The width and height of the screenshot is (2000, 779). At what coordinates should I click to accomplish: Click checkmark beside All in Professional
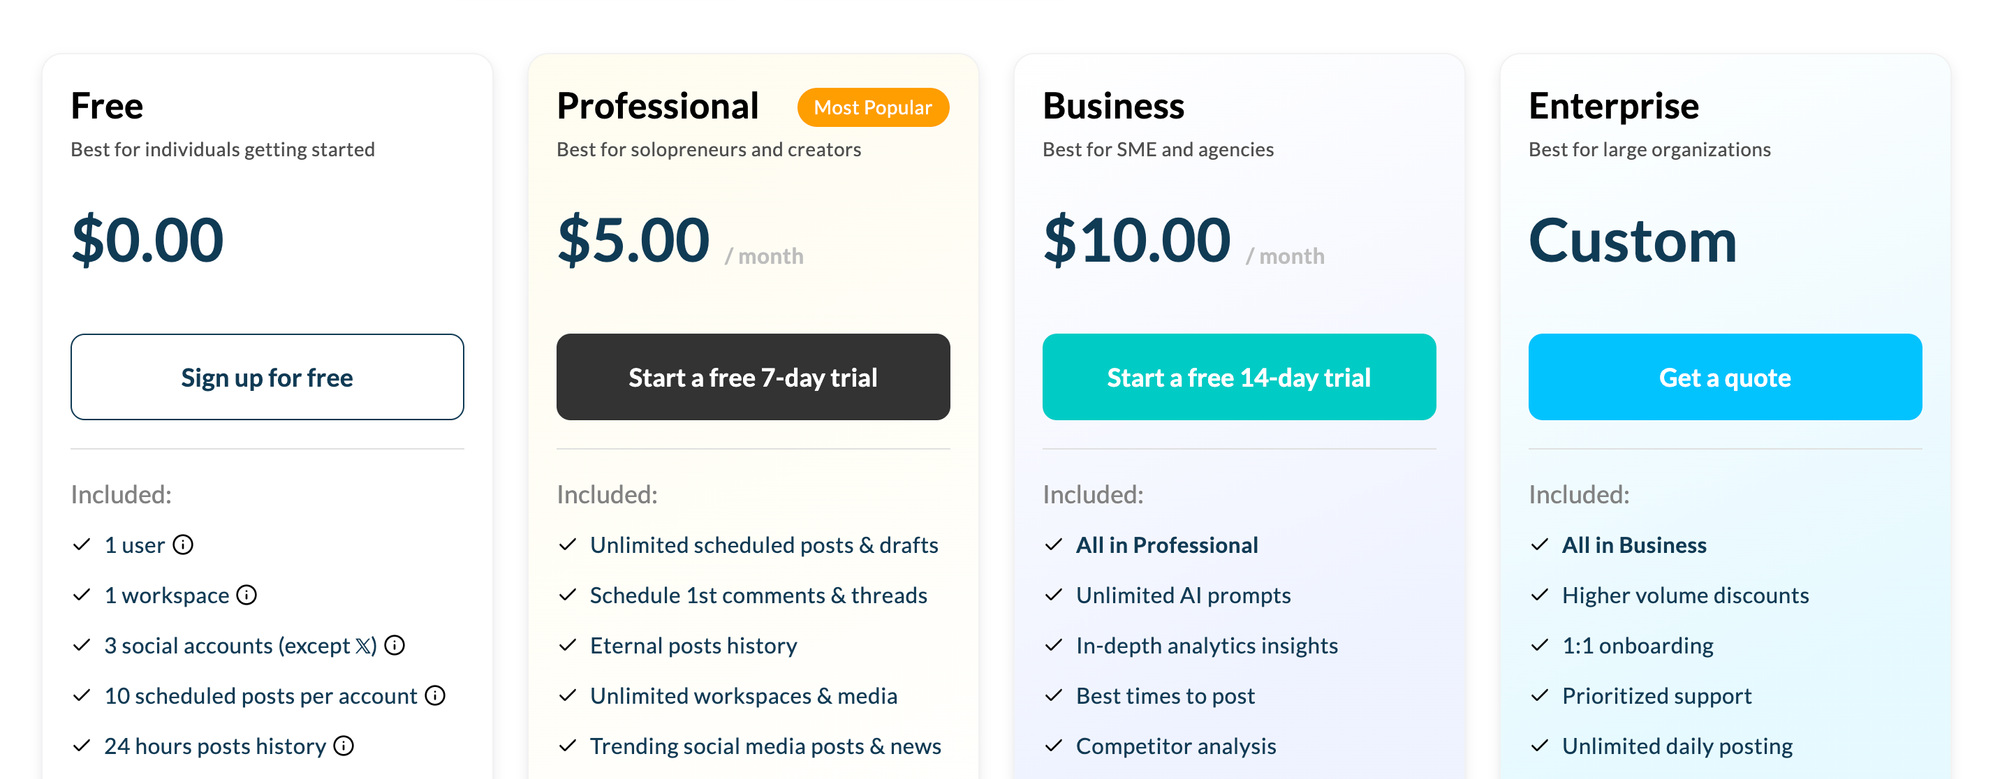[1053, 545]
